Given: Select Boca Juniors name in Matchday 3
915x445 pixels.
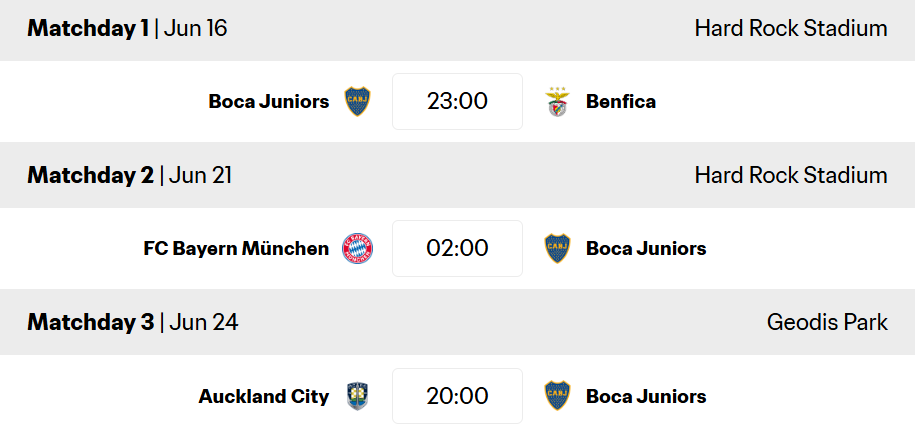Looking at the screenshot, I should pyautogui.click(x=647, y=396).
